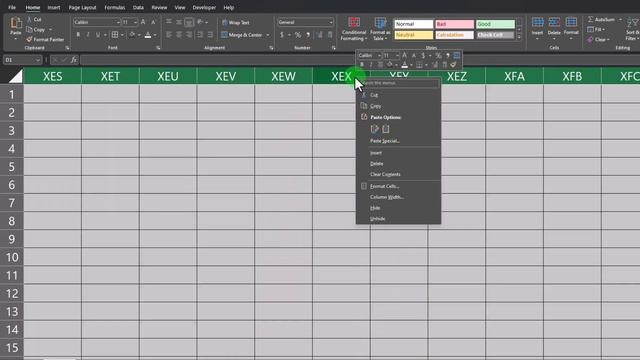Open the ribbon font name dropdown
Image resolution: width=640 pixels, height=360 pixels.
(118, 22)
